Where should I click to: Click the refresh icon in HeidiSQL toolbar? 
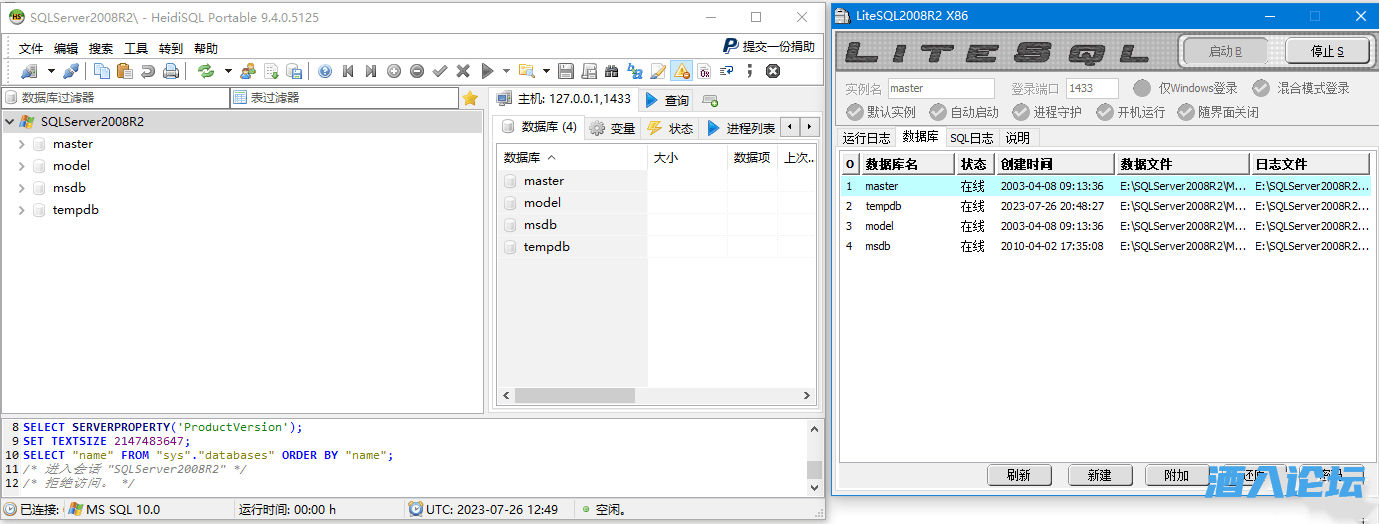click(x=206, y=71)
